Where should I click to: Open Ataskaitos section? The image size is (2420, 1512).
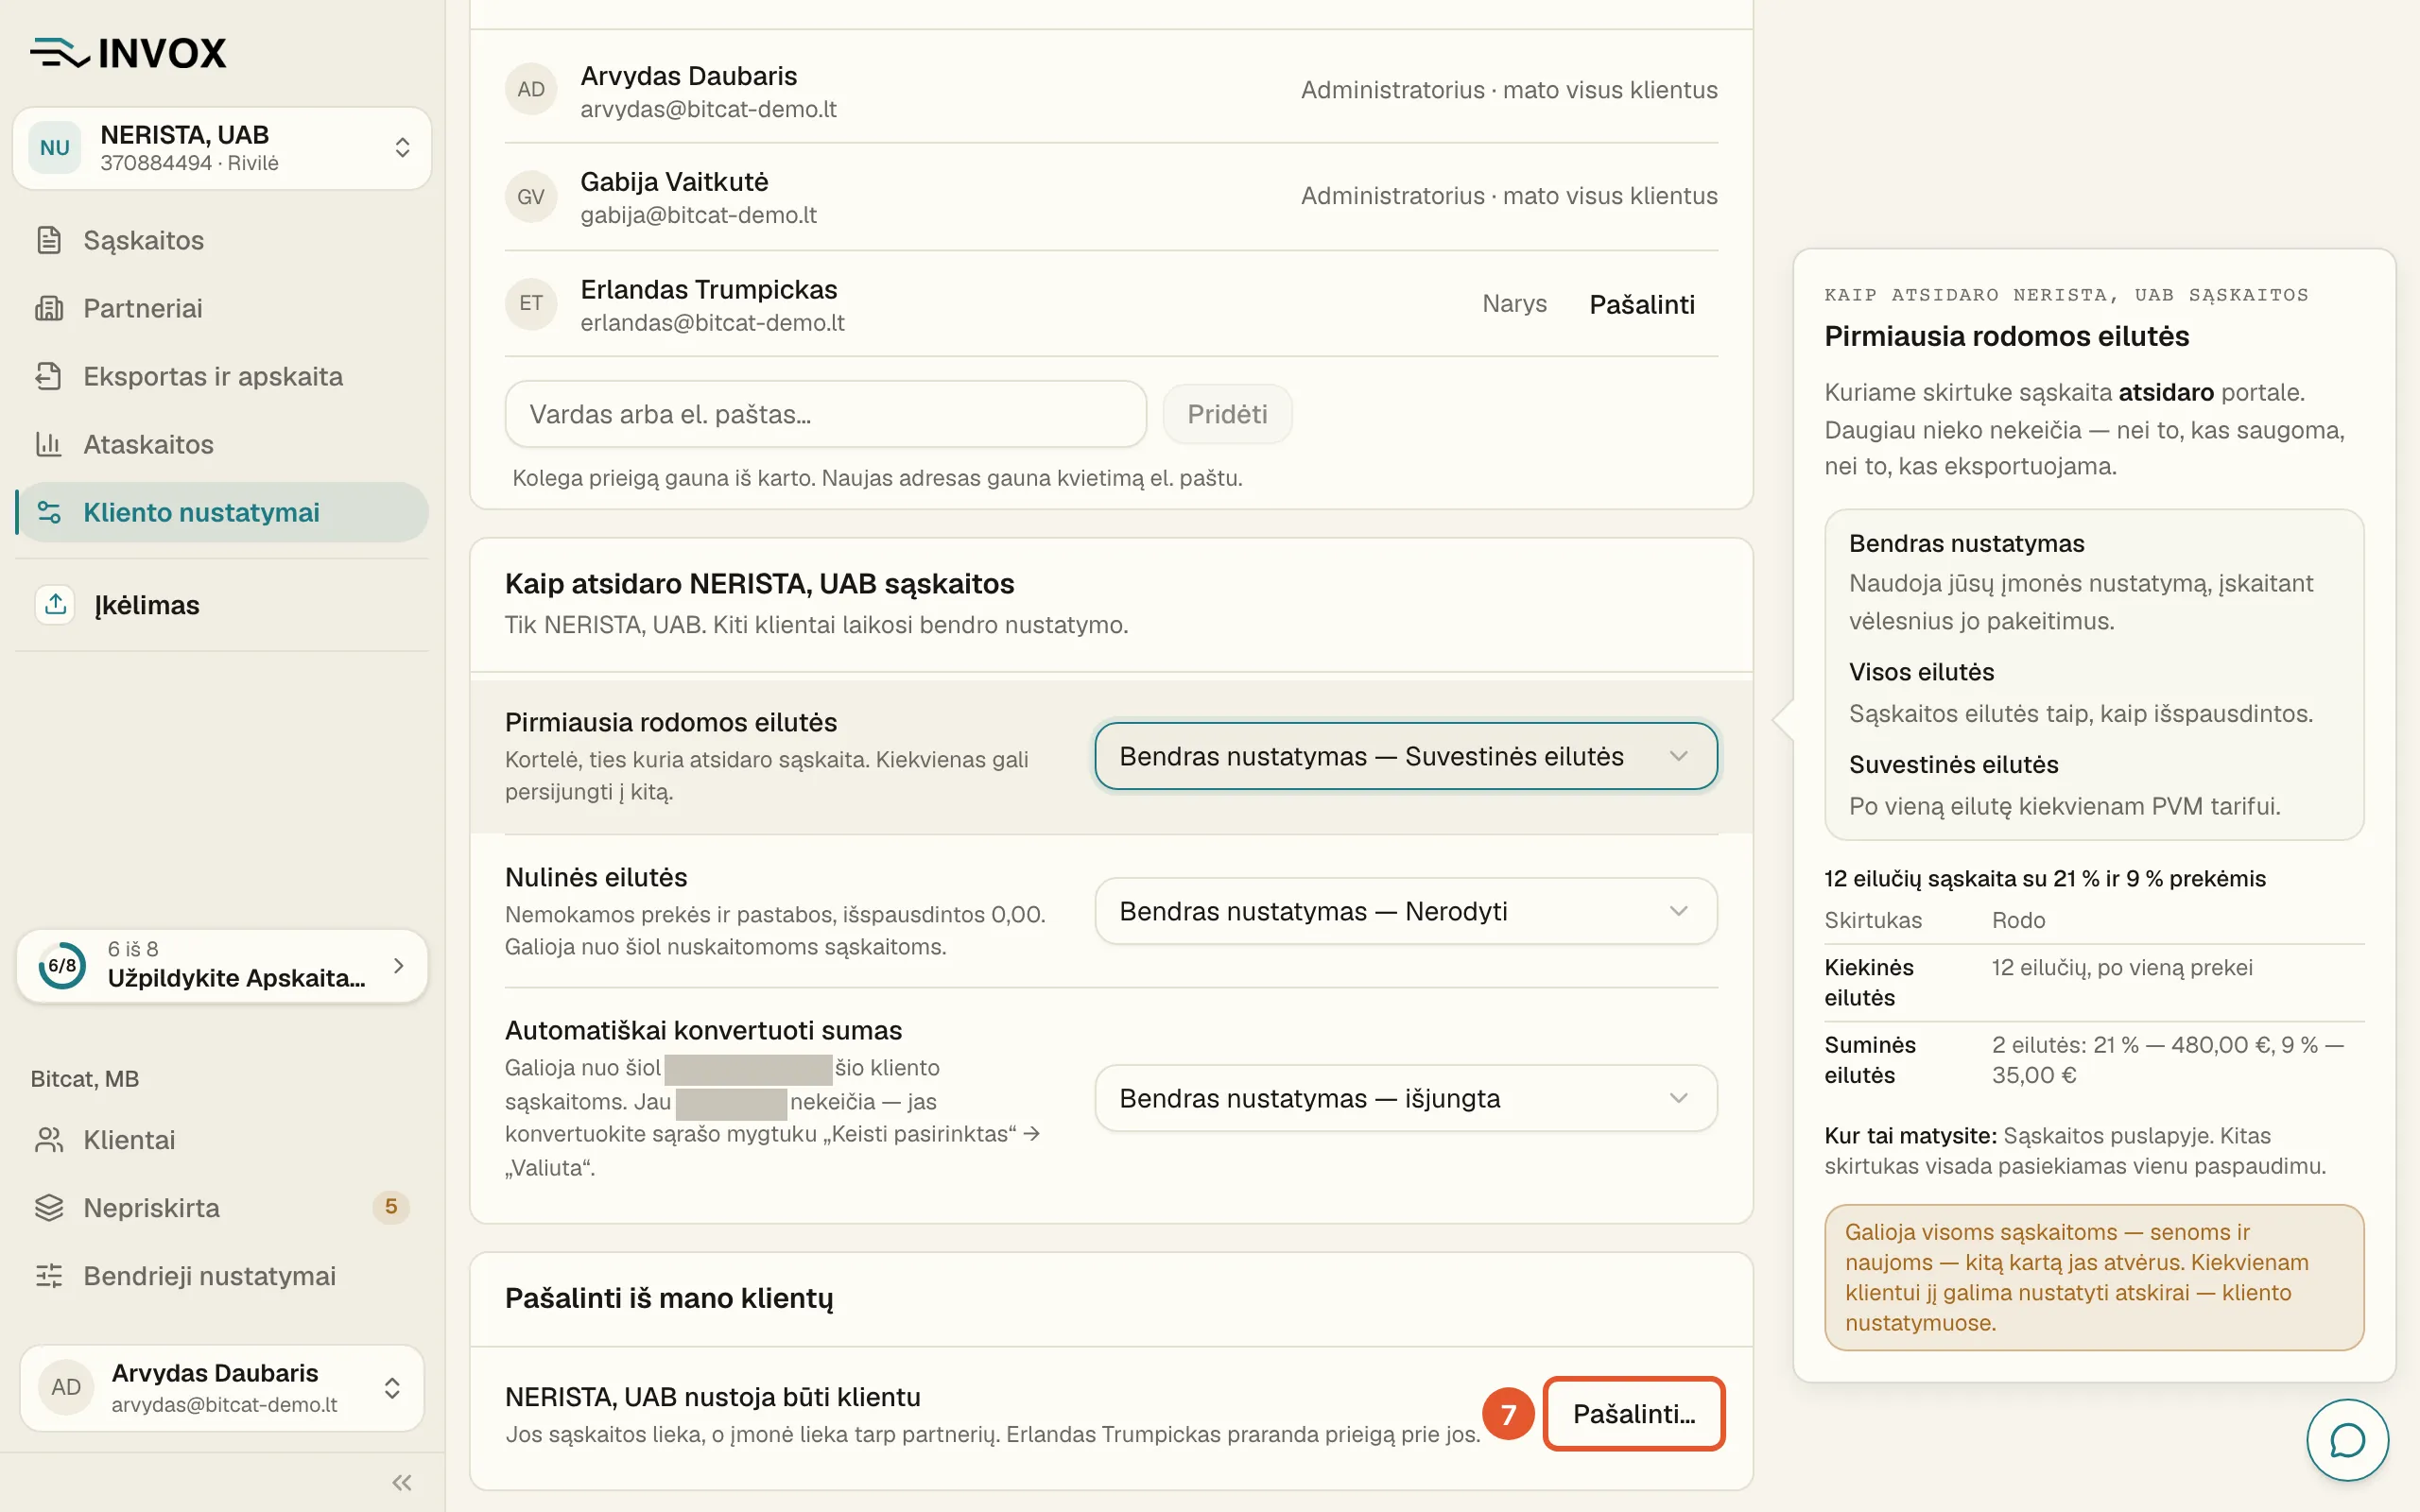(x=222, y=444)
